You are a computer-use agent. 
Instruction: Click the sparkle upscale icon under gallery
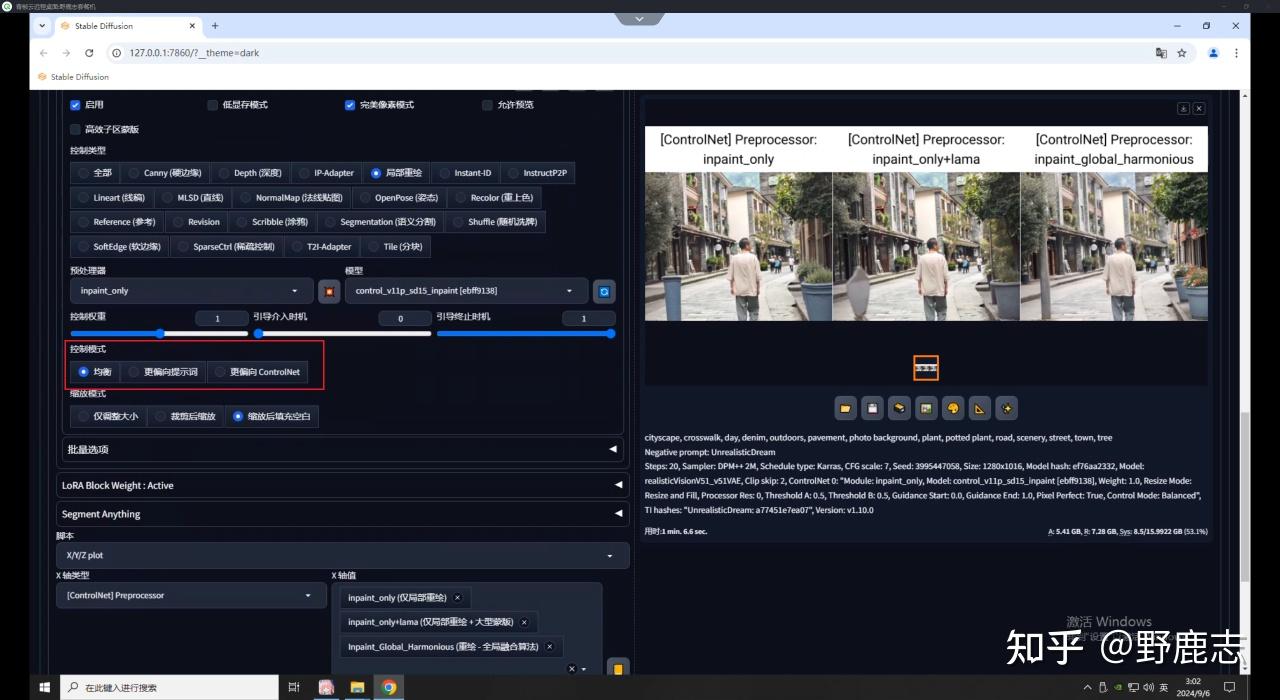click(x=1006, y=408)
